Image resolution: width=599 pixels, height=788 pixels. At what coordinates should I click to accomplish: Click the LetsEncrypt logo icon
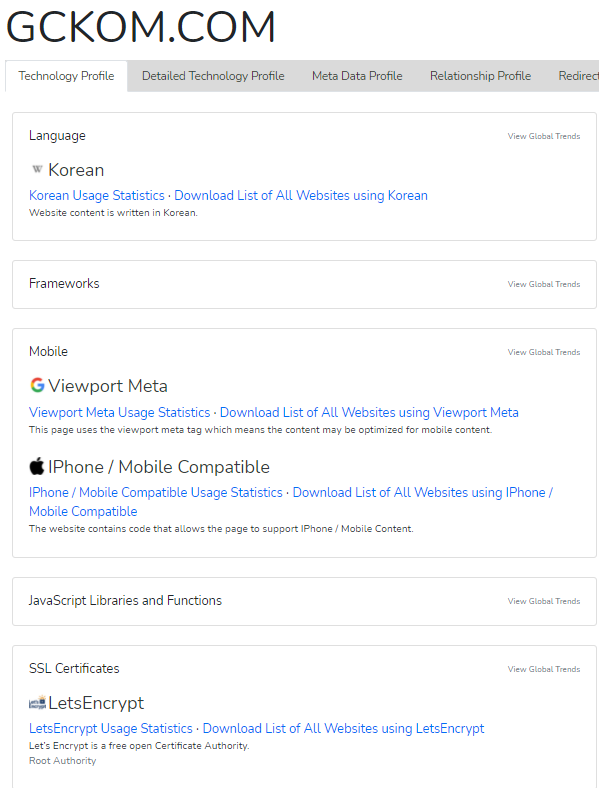[x=37, y=702]
